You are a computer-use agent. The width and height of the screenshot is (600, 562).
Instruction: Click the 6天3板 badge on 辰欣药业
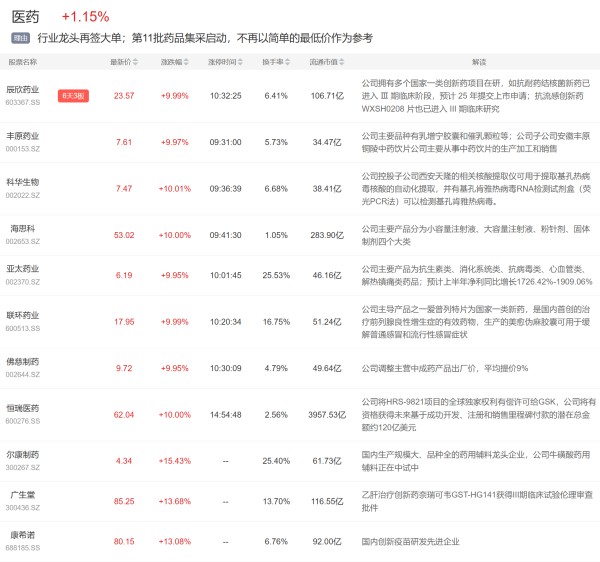coord(73,96)
